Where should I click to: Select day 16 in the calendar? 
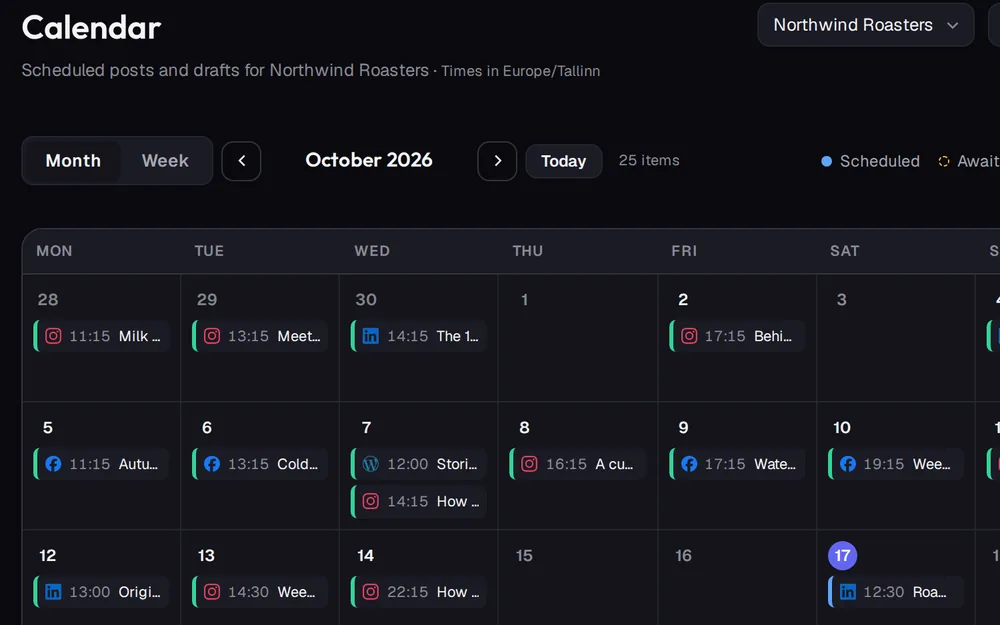coord(683,555)
